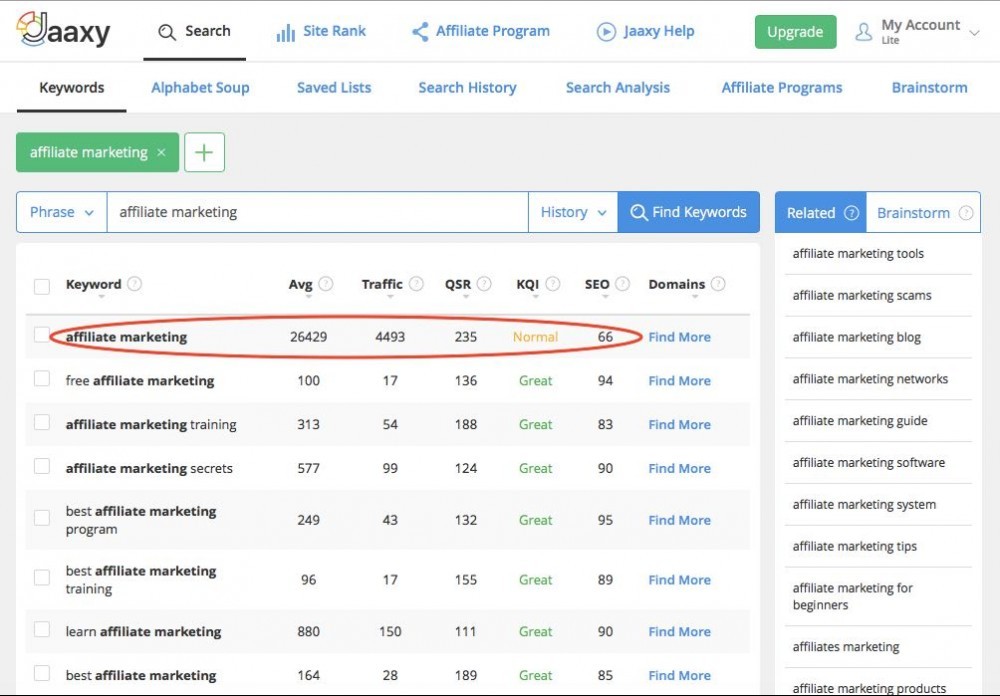The image size is (1000, 696).
Task: Go to the Search Analysis tab
Action: tap(618, 88)
